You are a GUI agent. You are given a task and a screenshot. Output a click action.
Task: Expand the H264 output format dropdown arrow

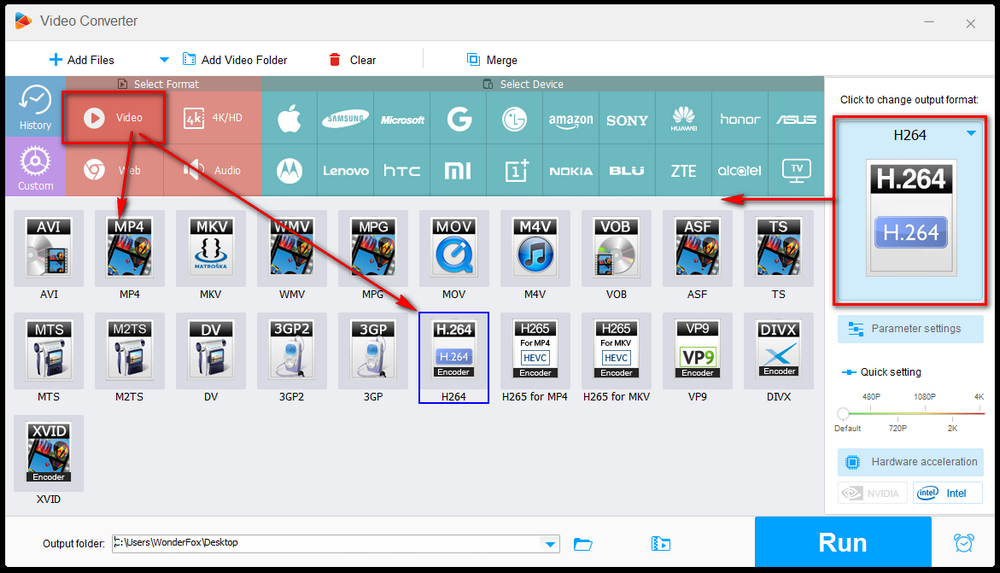point(971,134)
